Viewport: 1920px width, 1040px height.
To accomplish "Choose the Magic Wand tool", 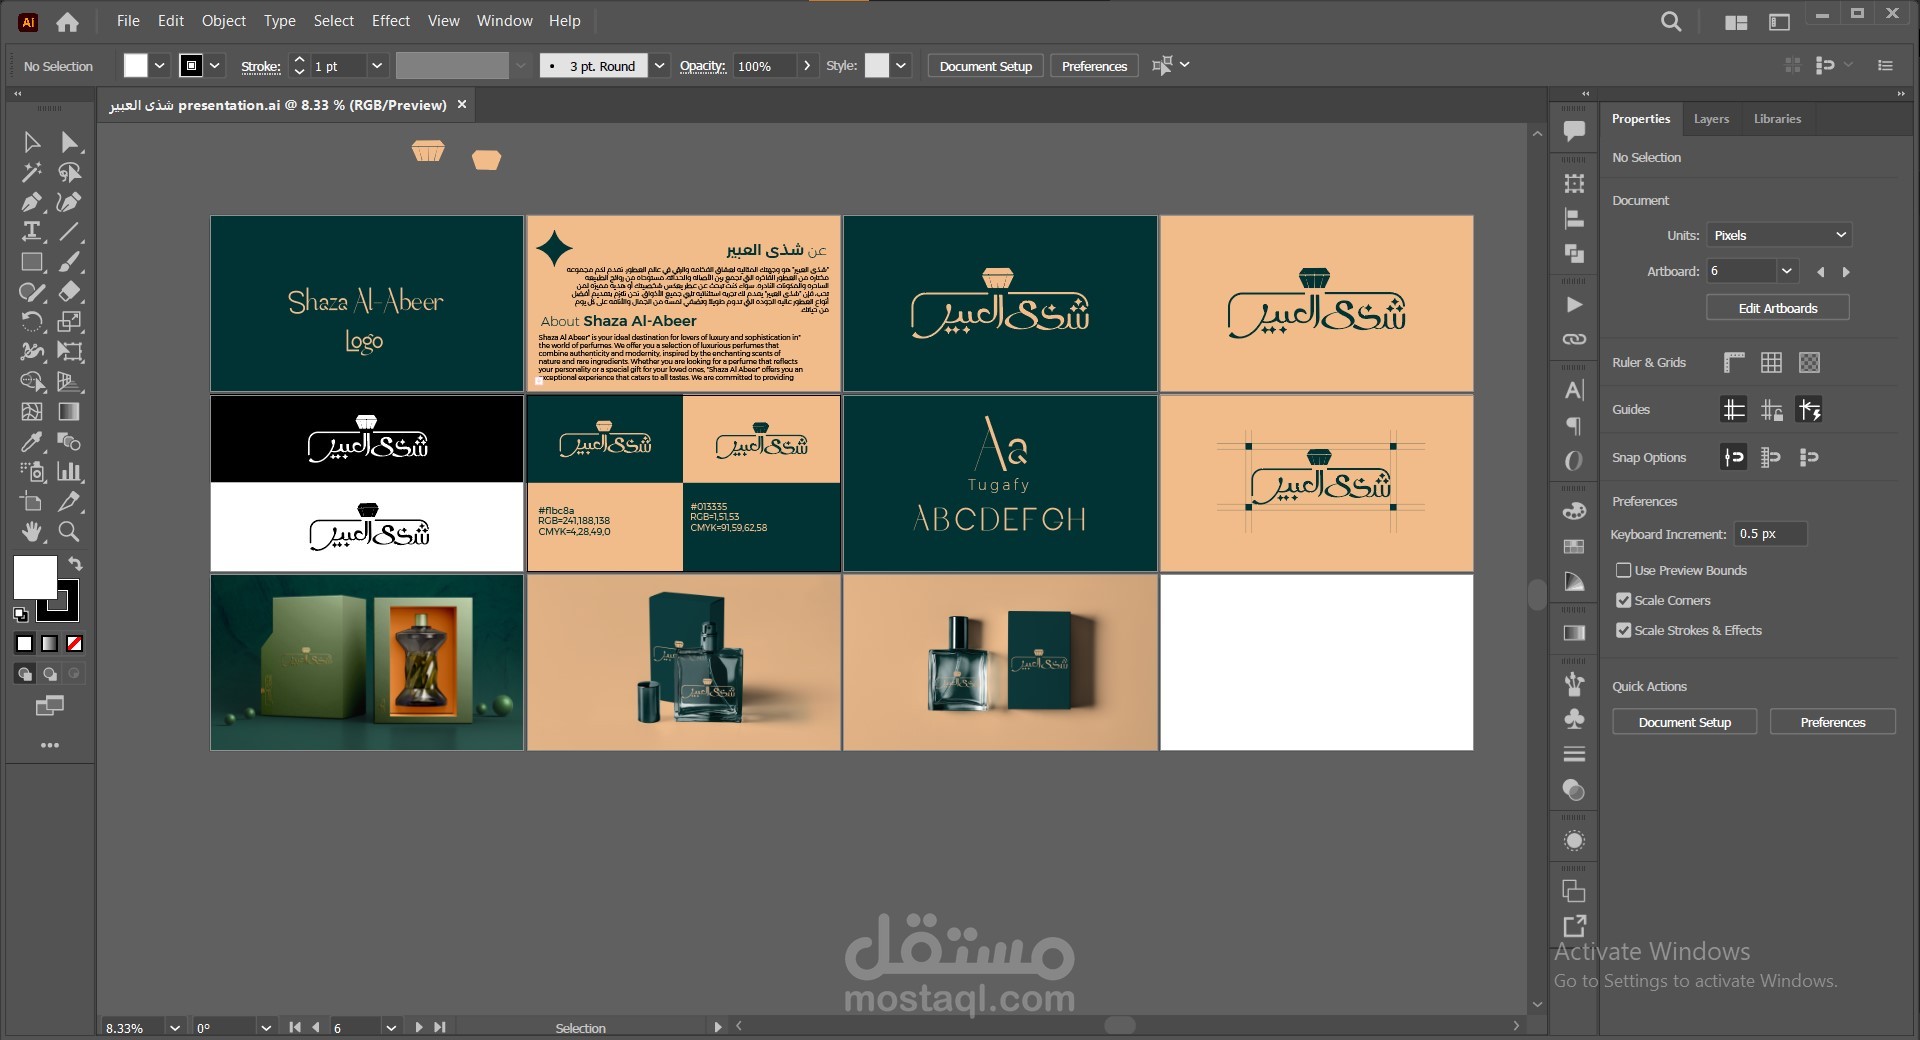I will click(x=32, y=172).
